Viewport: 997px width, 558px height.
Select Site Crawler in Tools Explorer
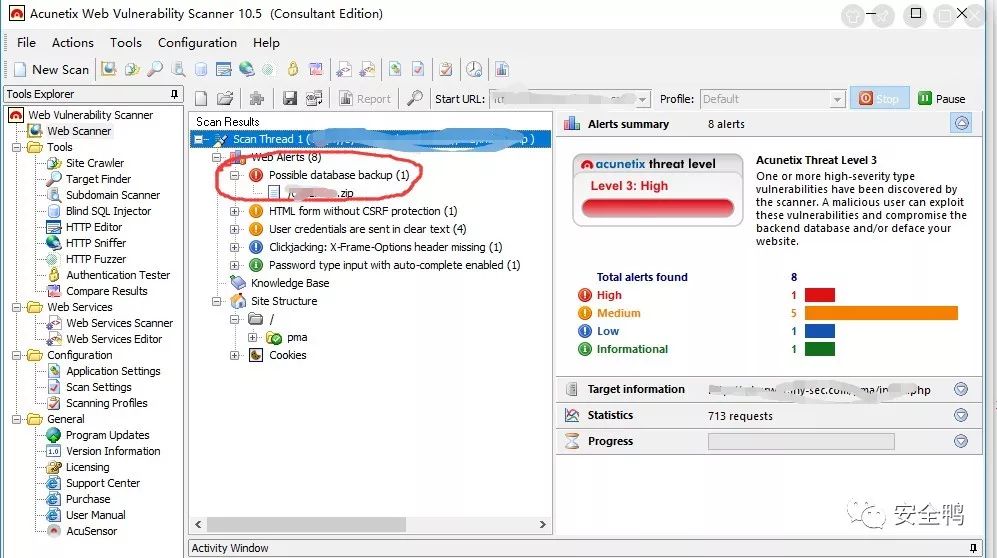95,163
